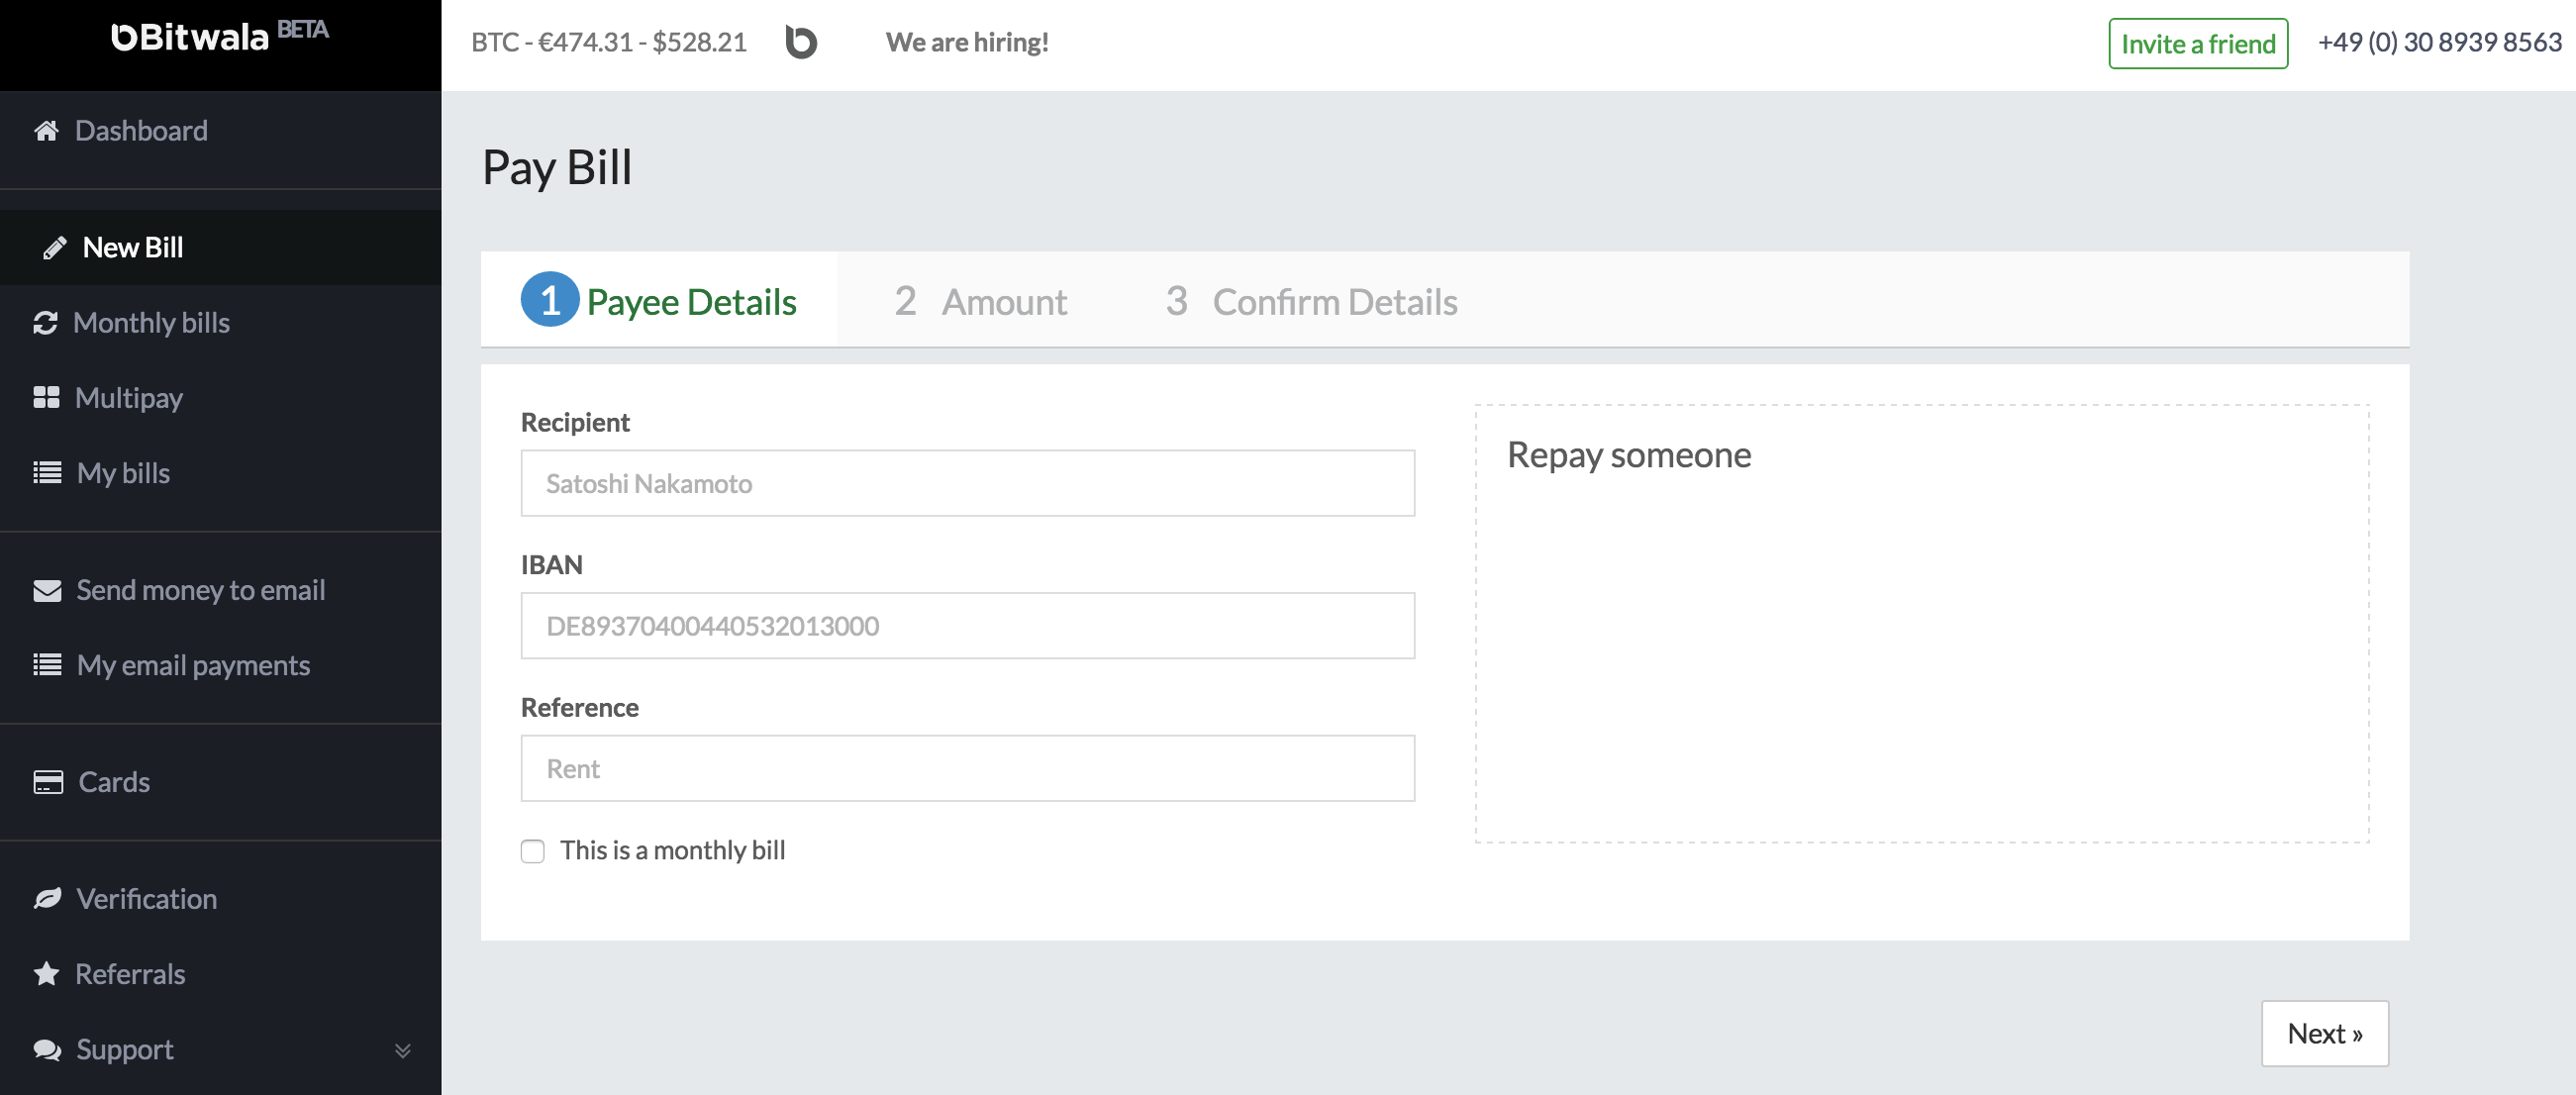The height and width of the screenshot is (1095, 2576).
Task: Click the Next button to proceed
Action: pos(2325,1033)
